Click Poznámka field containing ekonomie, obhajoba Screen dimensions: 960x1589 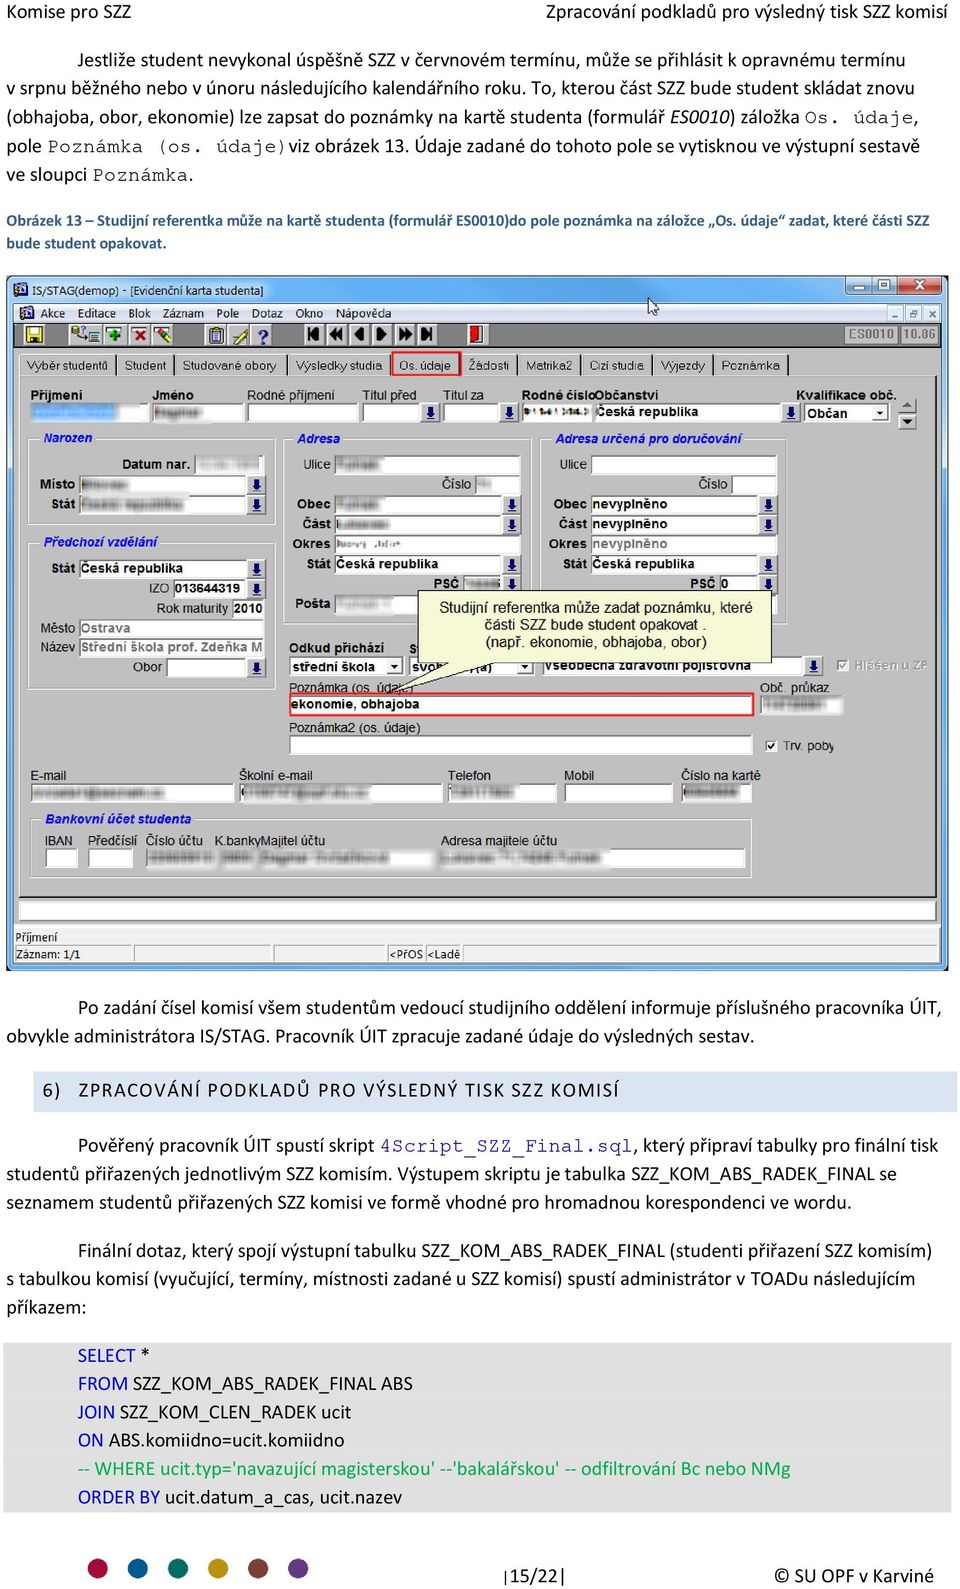click(x=520, y=705)
